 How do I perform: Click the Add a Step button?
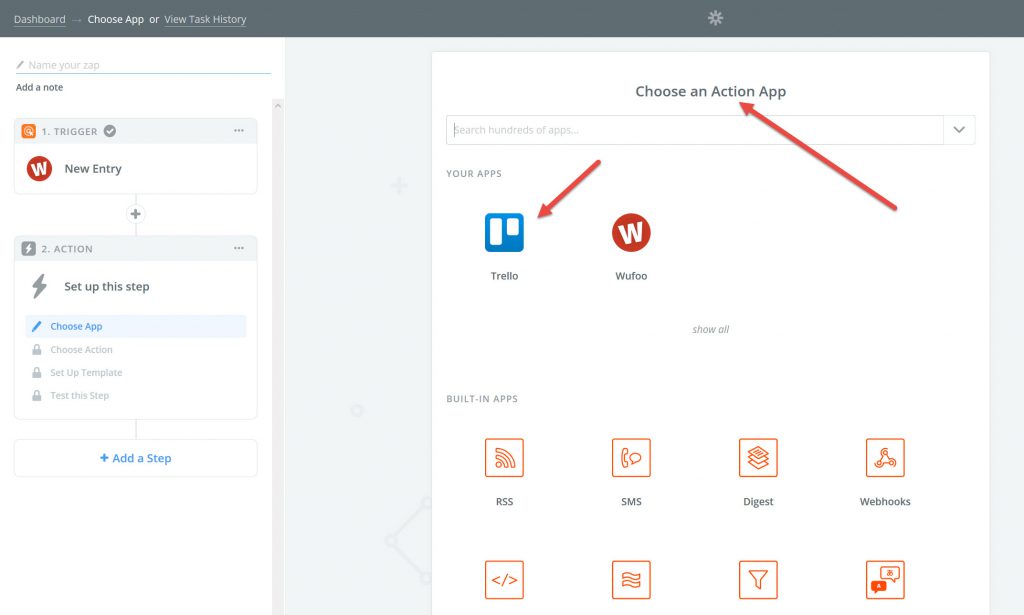[136, 458]
